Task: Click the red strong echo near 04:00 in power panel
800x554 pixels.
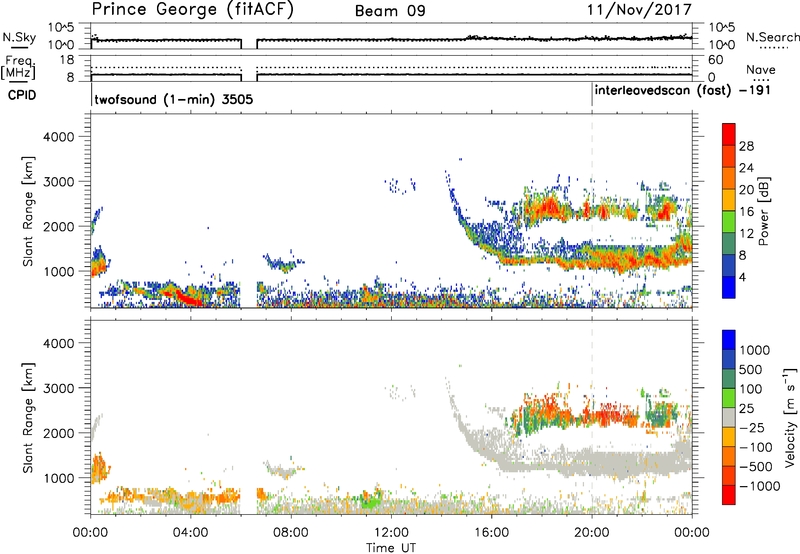Action: click(x=191, y=299)
